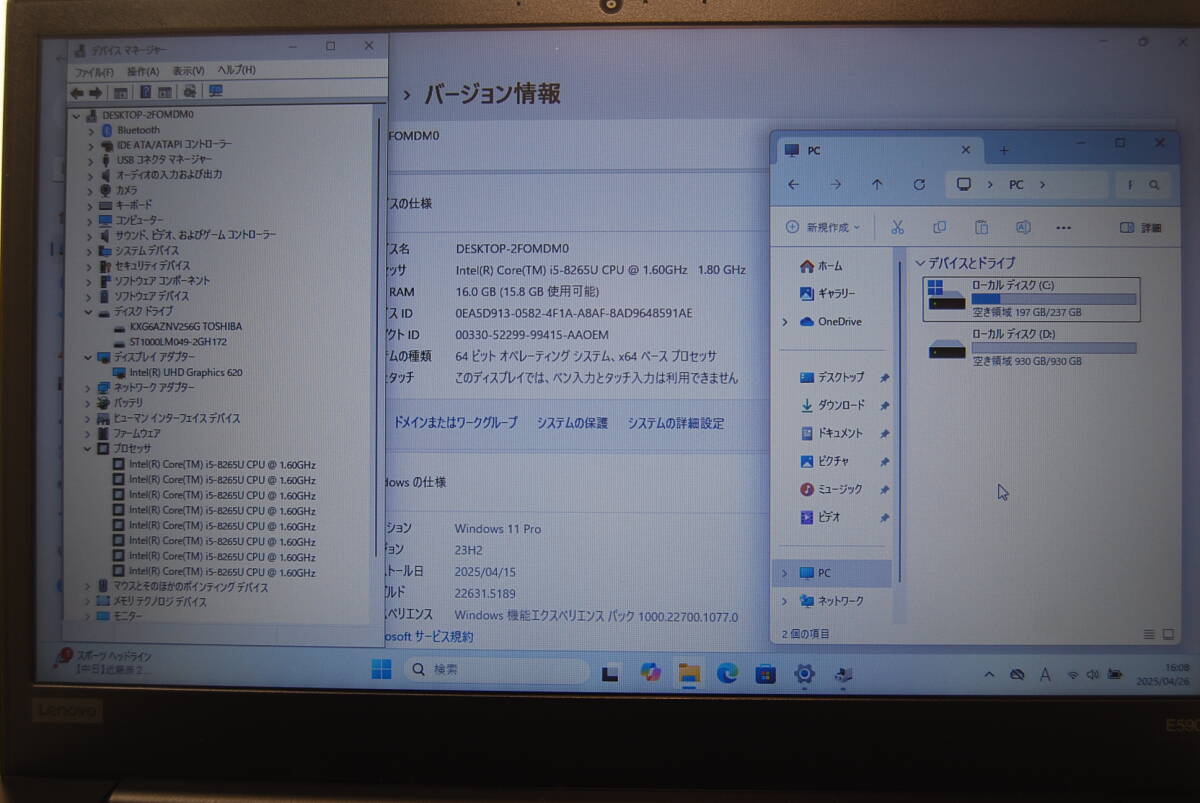
Task: Open the blue help icon in Device Manager toolbar
Action: tap(145, 92)
